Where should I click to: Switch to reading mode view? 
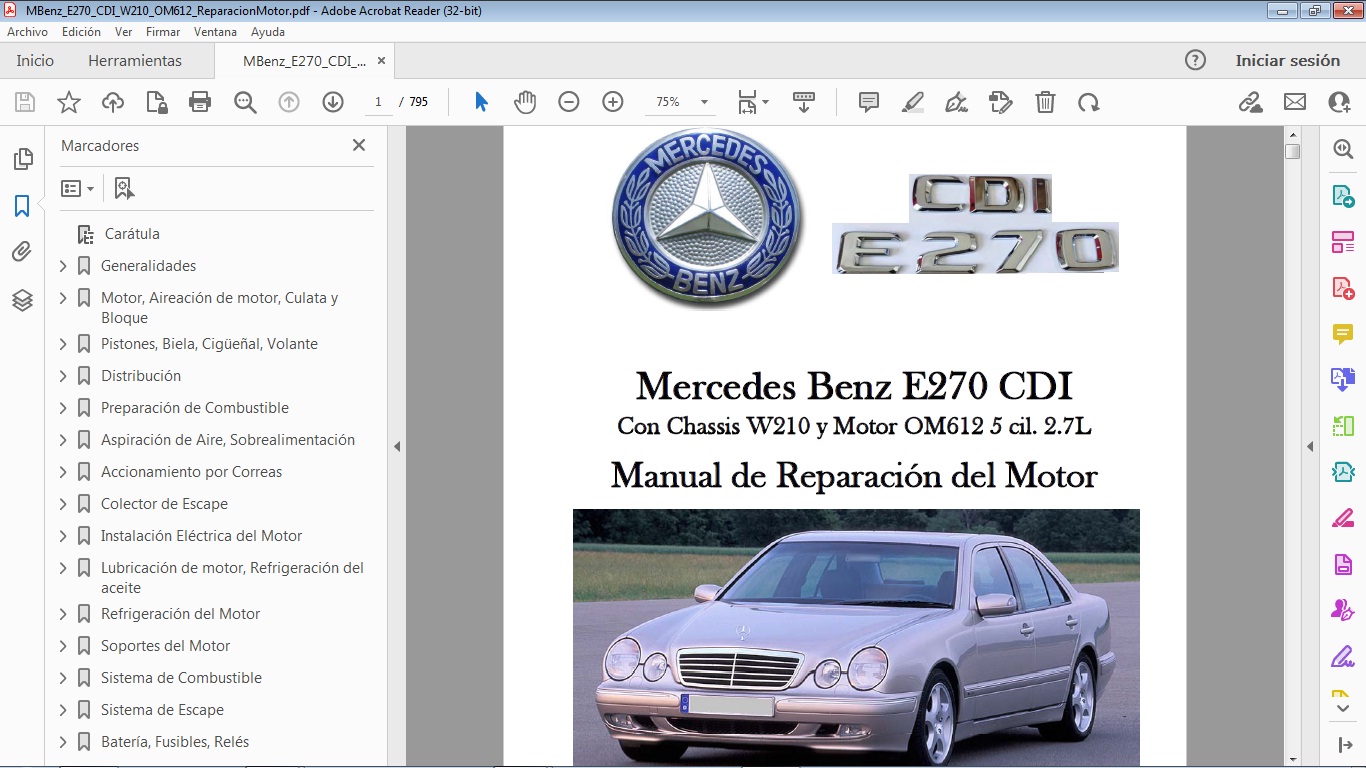tap(804, 102)
